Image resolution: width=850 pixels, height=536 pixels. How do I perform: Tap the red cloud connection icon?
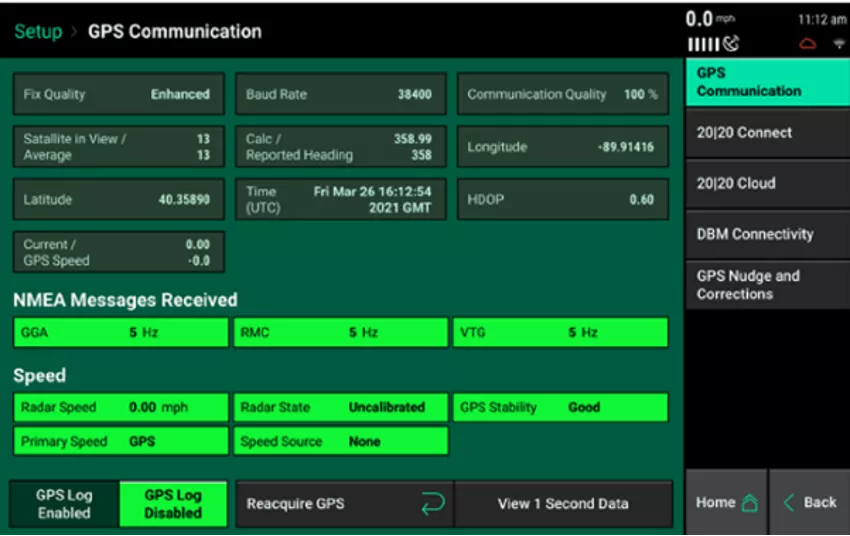pos(807,45)
